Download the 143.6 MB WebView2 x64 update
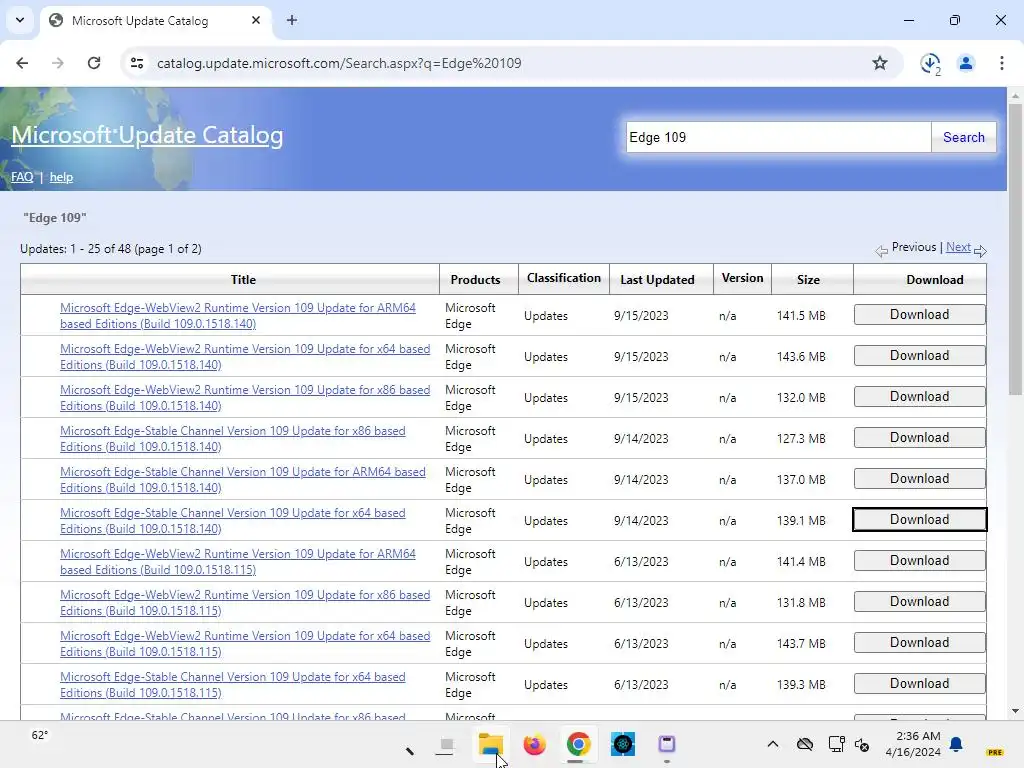This screenshot has height=768, width=1024. click(920, 356)
